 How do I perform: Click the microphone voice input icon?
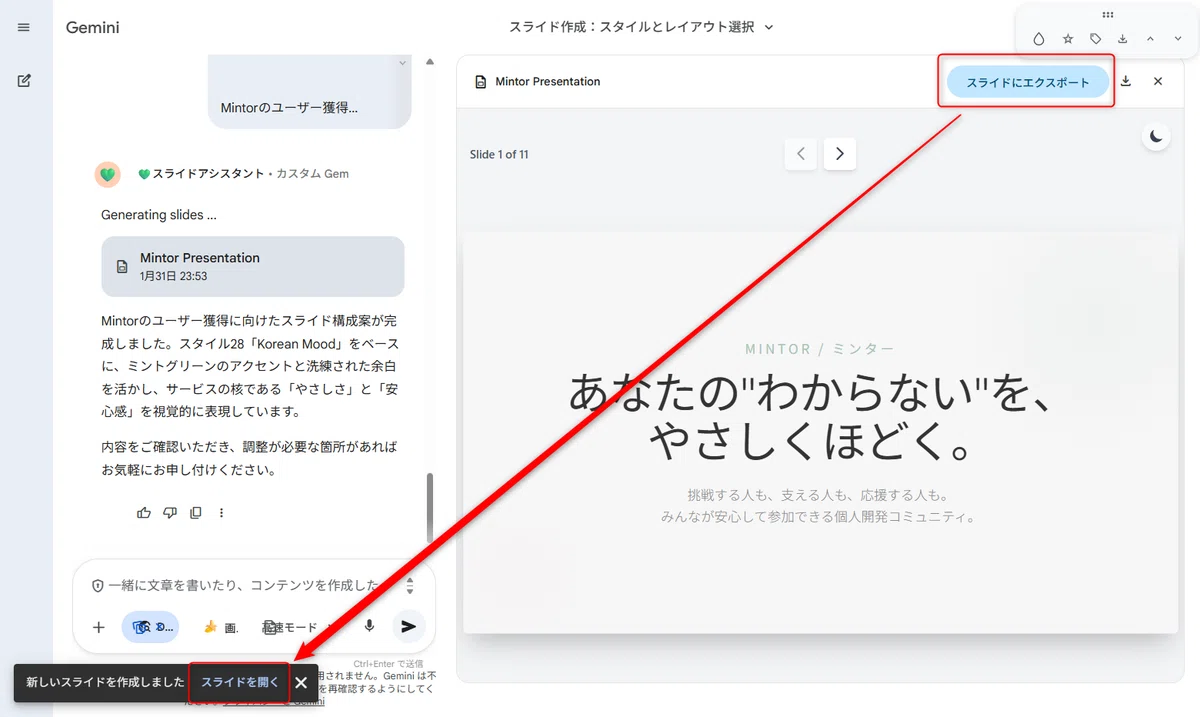click(x=369, y=626)
